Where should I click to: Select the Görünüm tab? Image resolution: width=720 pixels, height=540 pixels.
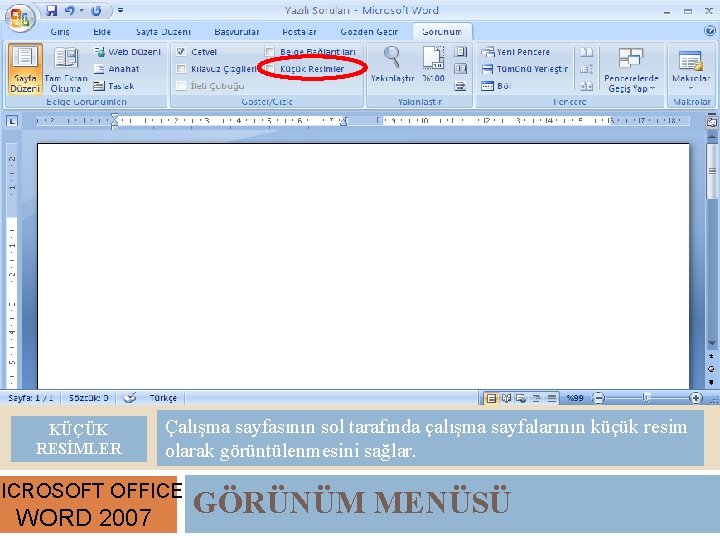tap(442, 32)
